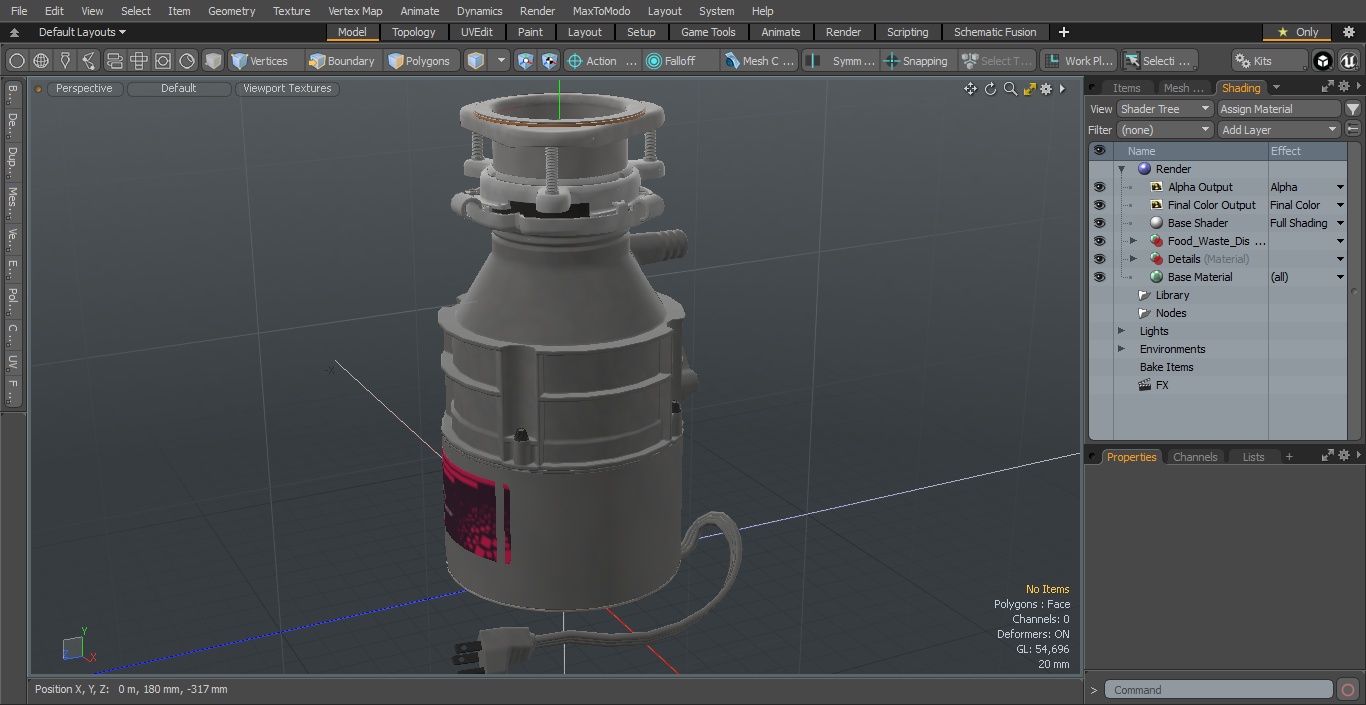
Task: Toggle visibility of Food_Waste_Dis material group
Action: click(x=1099, y=241)
